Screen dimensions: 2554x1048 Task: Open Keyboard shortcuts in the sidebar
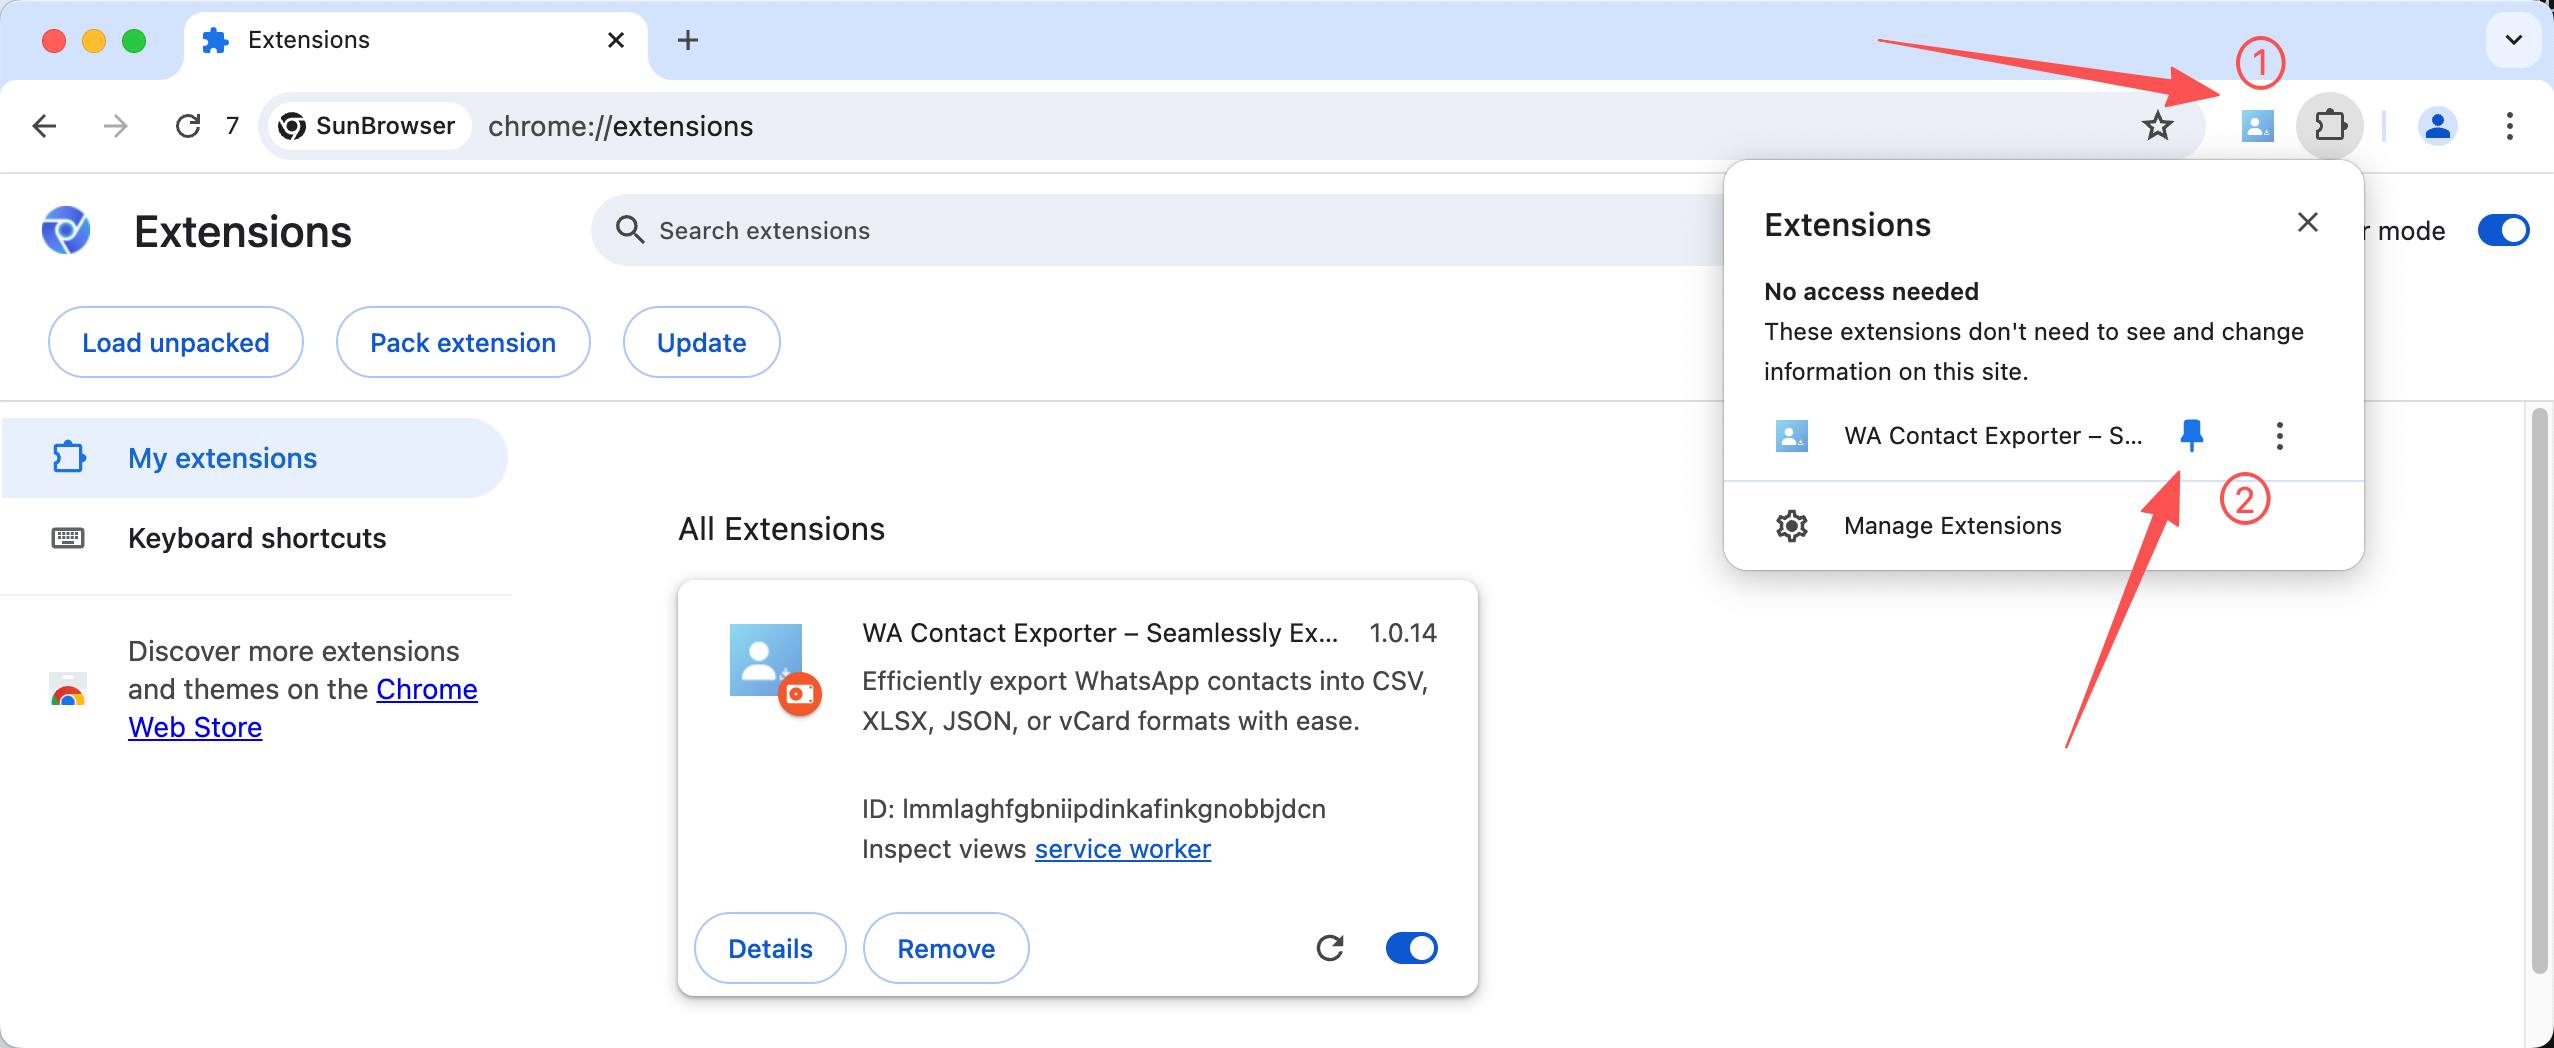[256, 538]
